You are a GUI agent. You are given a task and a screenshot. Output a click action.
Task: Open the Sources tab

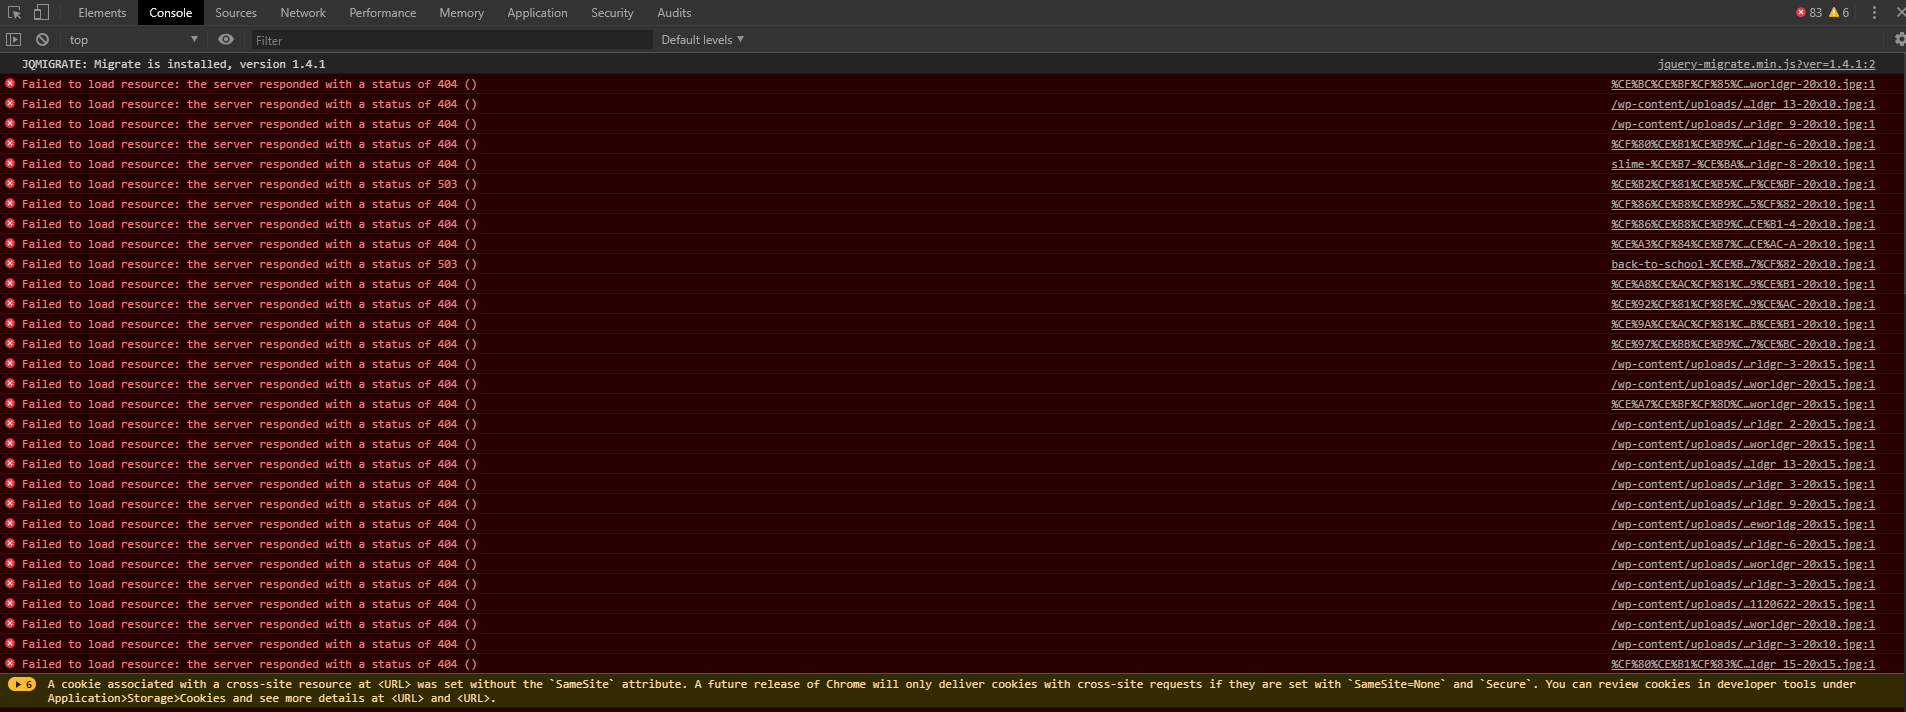point(236,13)
